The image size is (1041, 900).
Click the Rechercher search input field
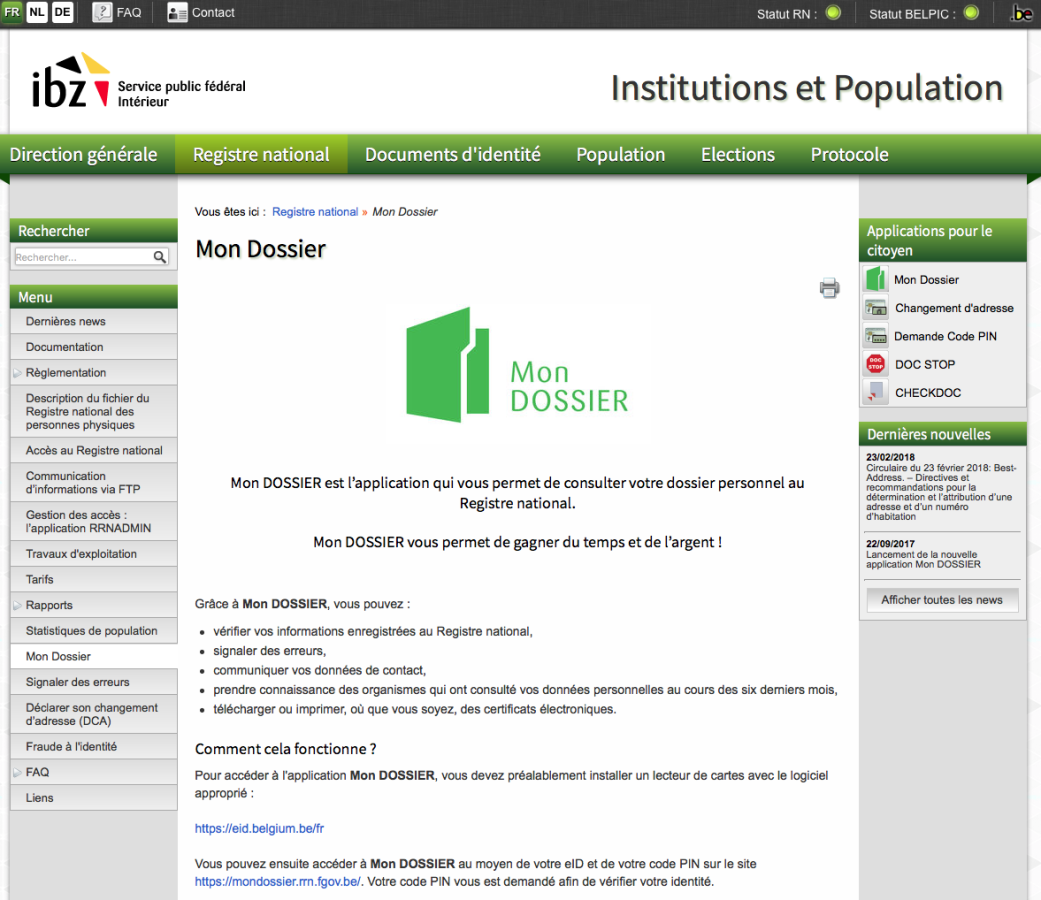click(82, 257)
